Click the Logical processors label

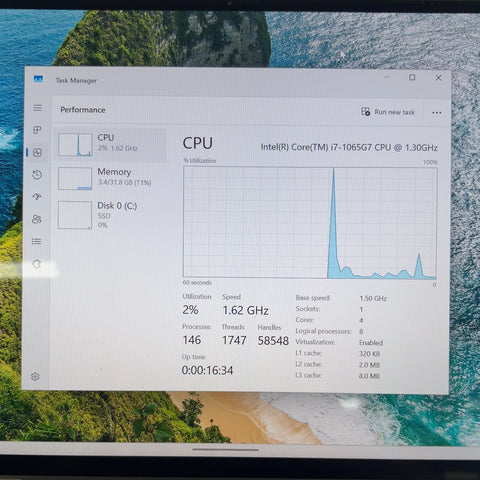click(323, 331)
